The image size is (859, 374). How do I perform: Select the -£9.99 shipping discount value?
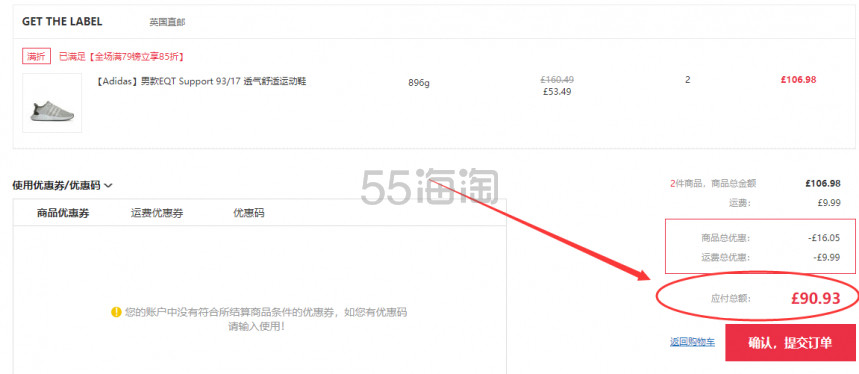coord(827,257)
